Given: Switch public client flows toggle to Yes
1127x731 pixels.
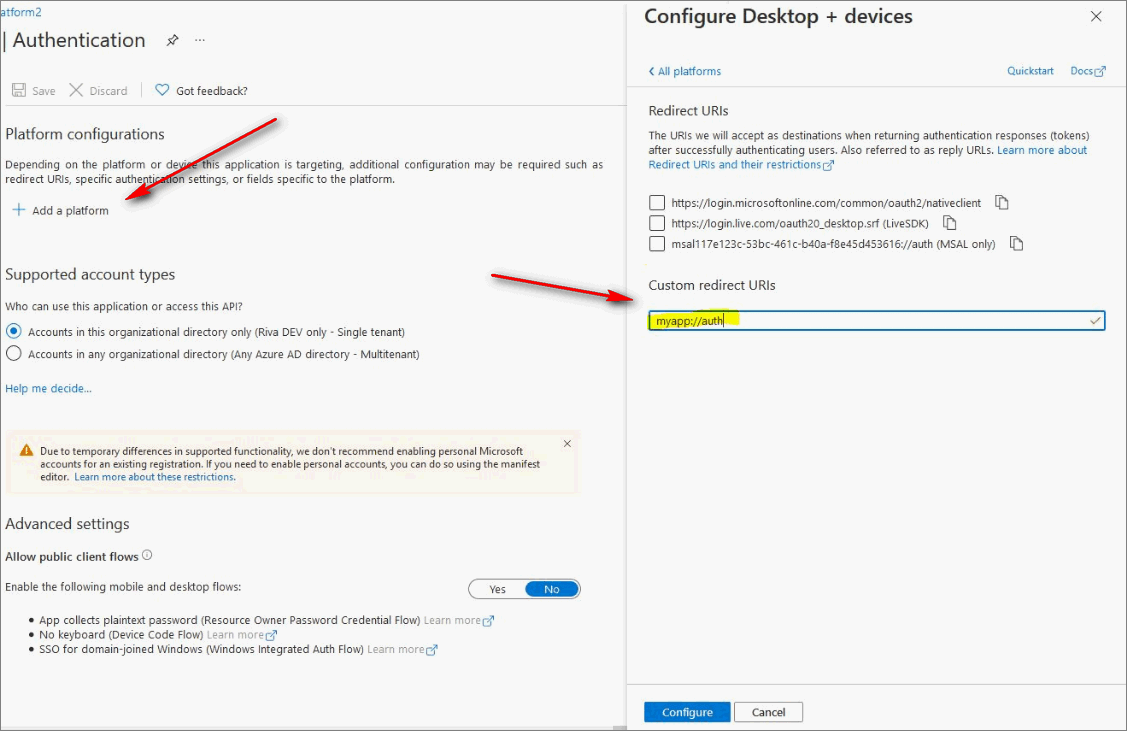Looking at the screenshot, I should tap(497, 589).
